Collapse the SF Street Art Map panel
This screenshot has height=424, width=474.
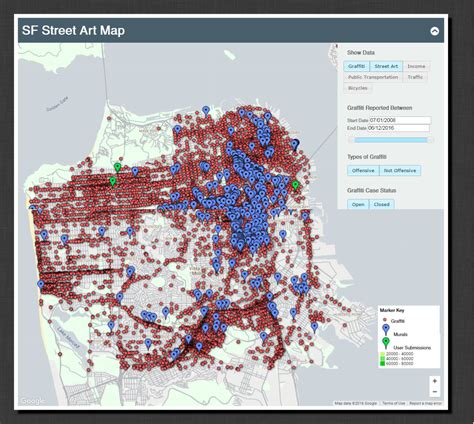pyautogui.click(x=435, y=31)
